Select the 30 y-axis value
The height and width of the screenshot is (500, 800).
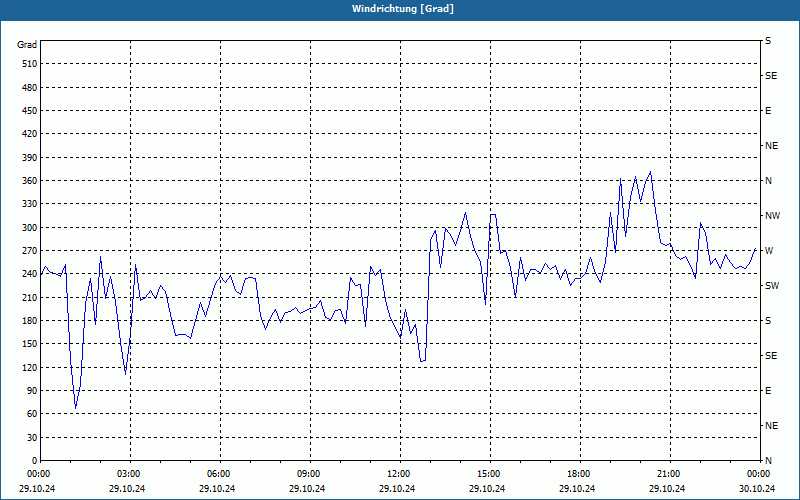point(32,437)
